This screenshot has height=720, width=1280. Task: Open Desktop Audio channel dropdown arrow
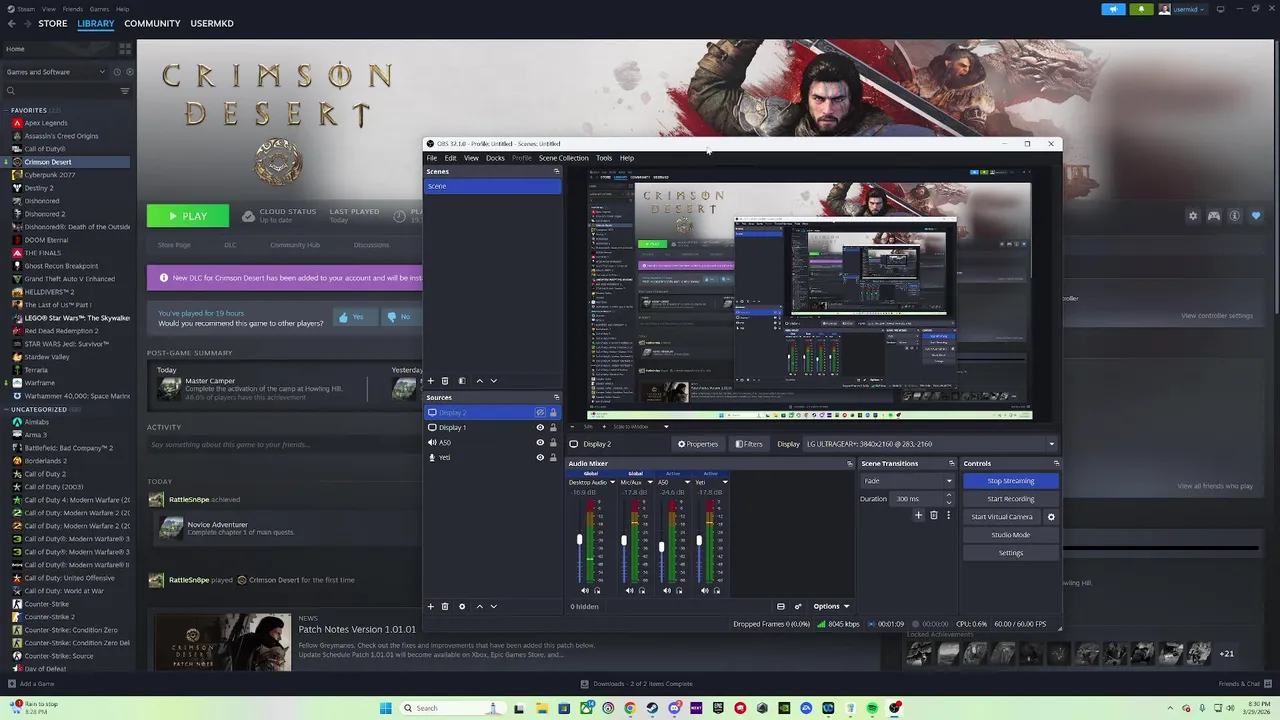(x=612, y=482)
